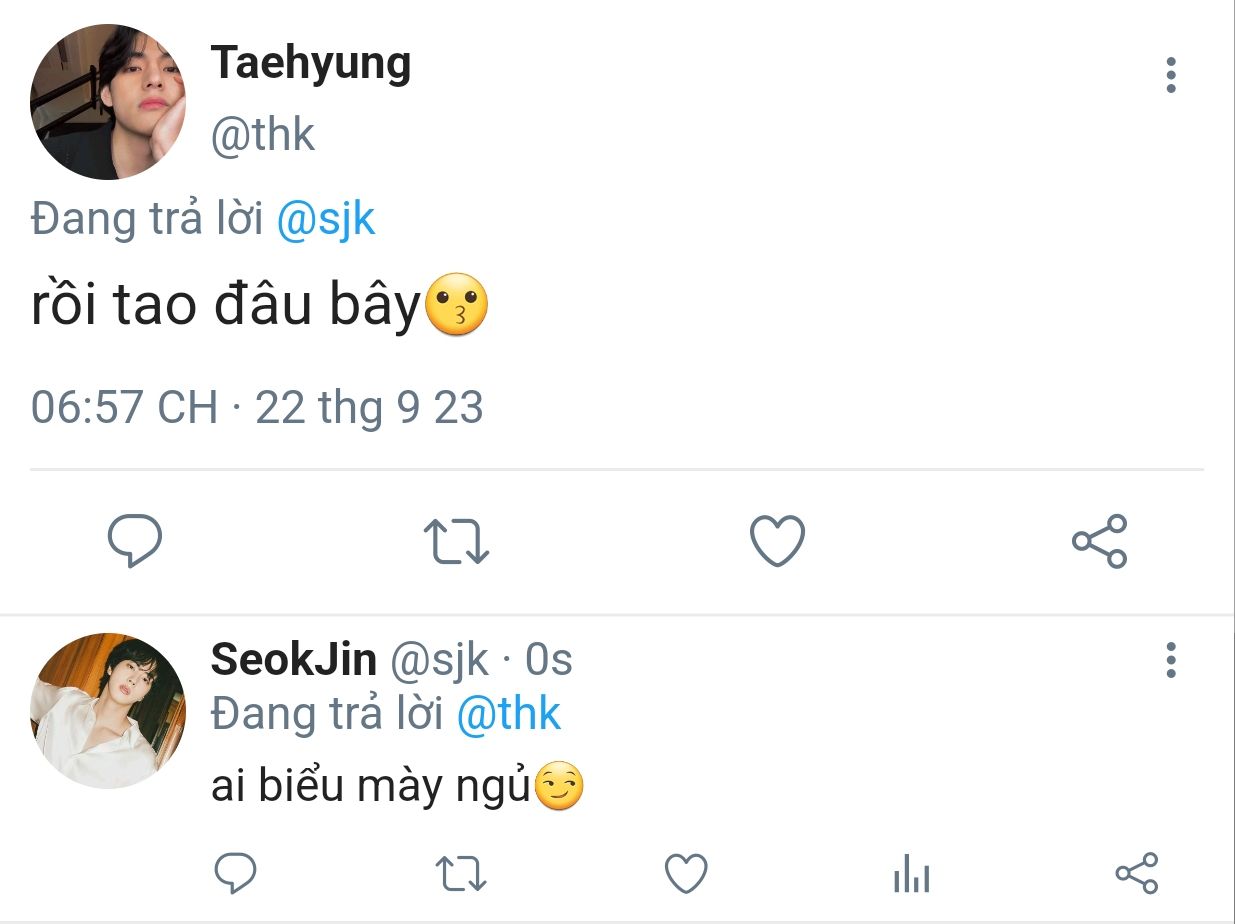This screenshot has height=924, width=1235.
Task: Open more options on Taehyung's tweet
Action: (1171, 75)
